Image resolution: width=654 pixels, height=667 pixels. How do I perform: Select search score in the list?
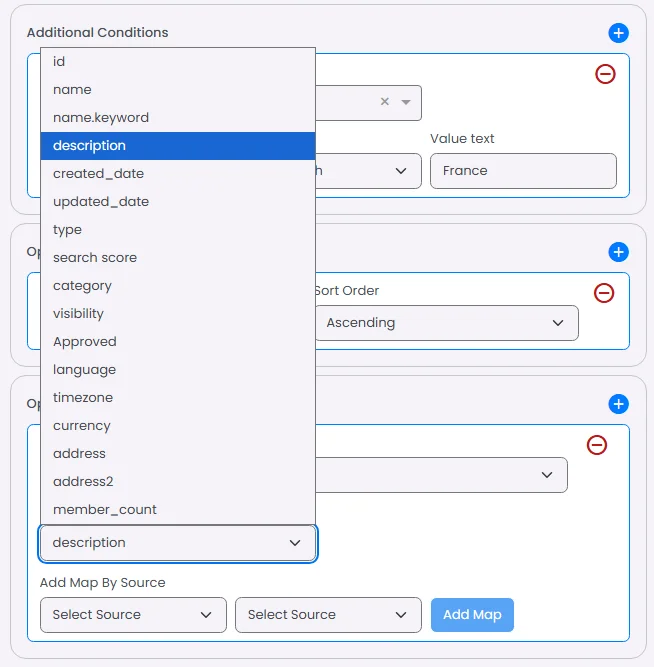[x=178, y=258]
